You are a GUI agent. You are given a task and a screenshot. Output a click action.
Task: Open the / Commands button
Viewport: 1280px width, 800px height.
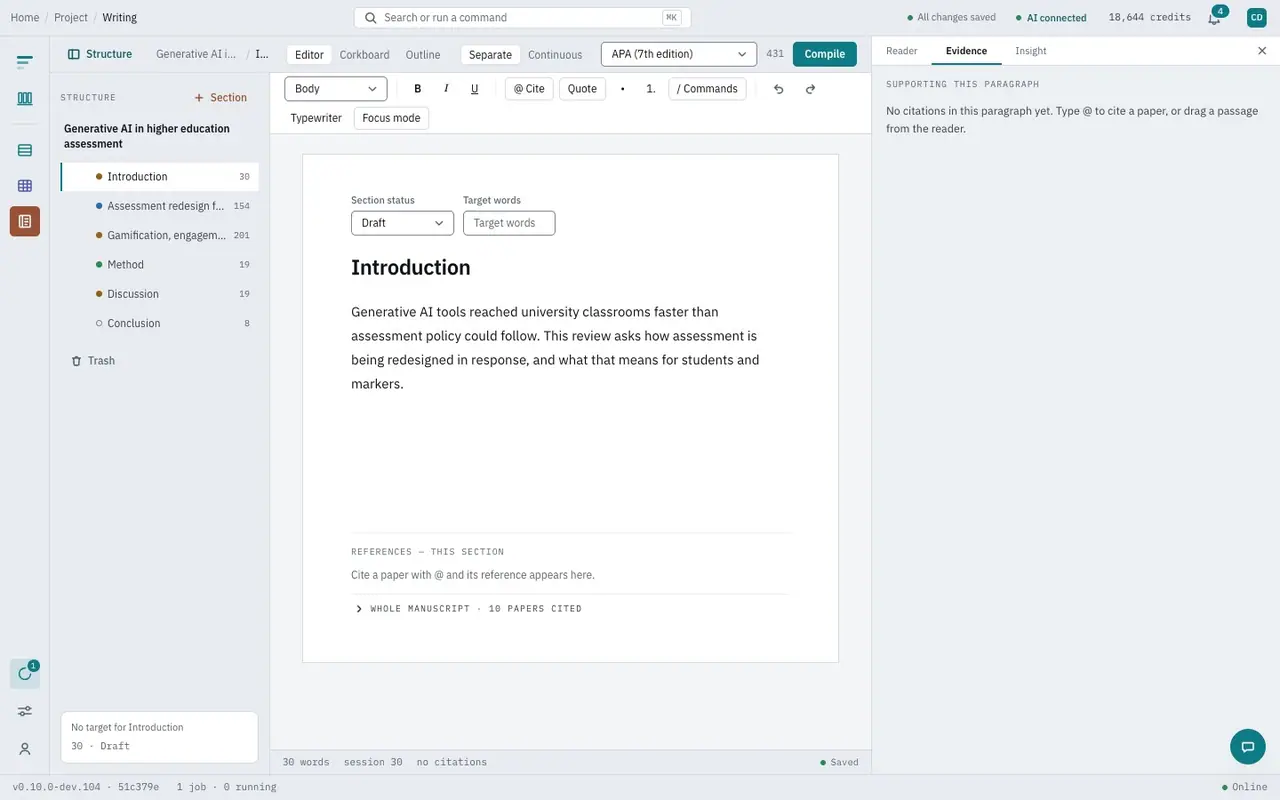(707, 89)
